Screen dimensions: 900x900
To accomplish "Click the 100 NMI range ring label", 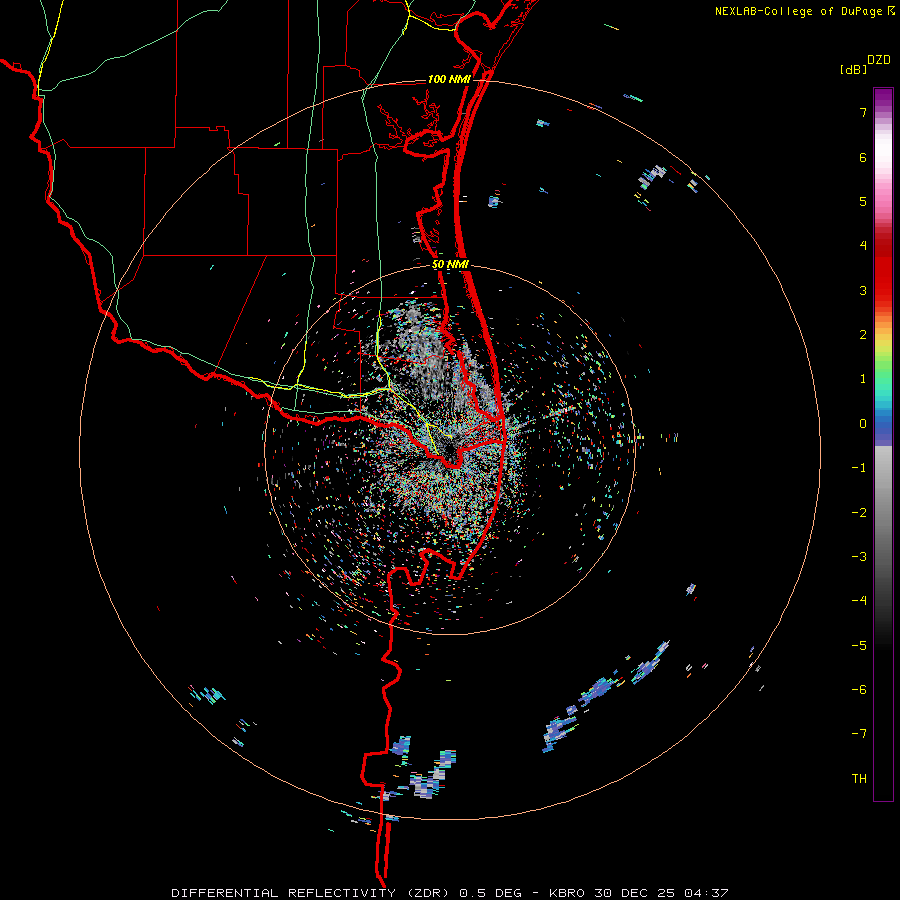I will pos(448,79).
